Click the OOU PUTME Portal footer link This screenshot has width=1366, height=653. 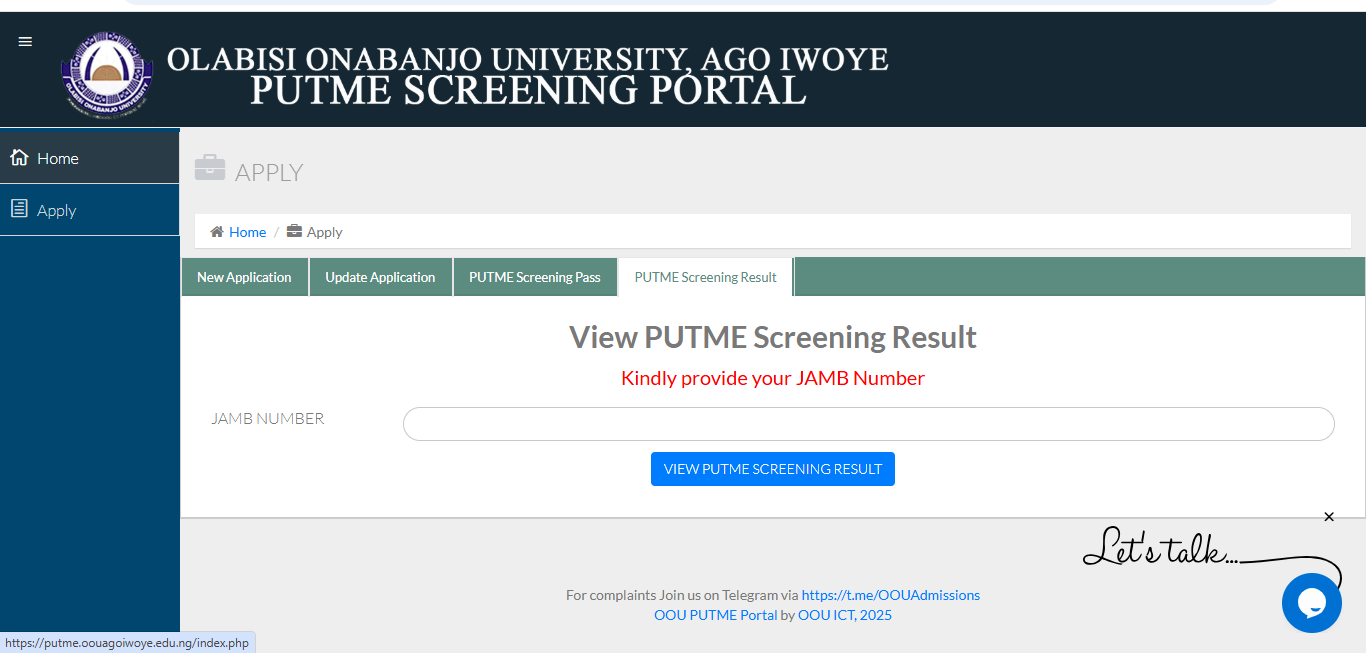coord(716,614)
